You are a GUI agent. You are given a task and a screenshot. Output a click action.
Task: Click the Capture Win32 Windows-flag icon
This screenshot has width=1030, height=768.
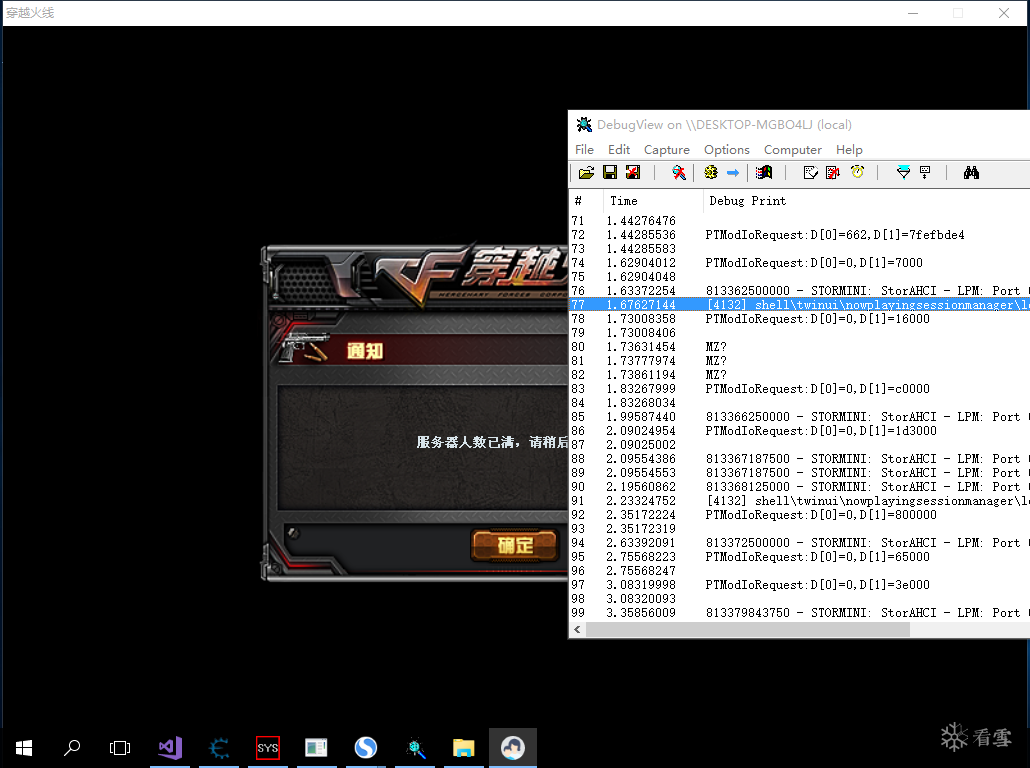tap(764, 173)
